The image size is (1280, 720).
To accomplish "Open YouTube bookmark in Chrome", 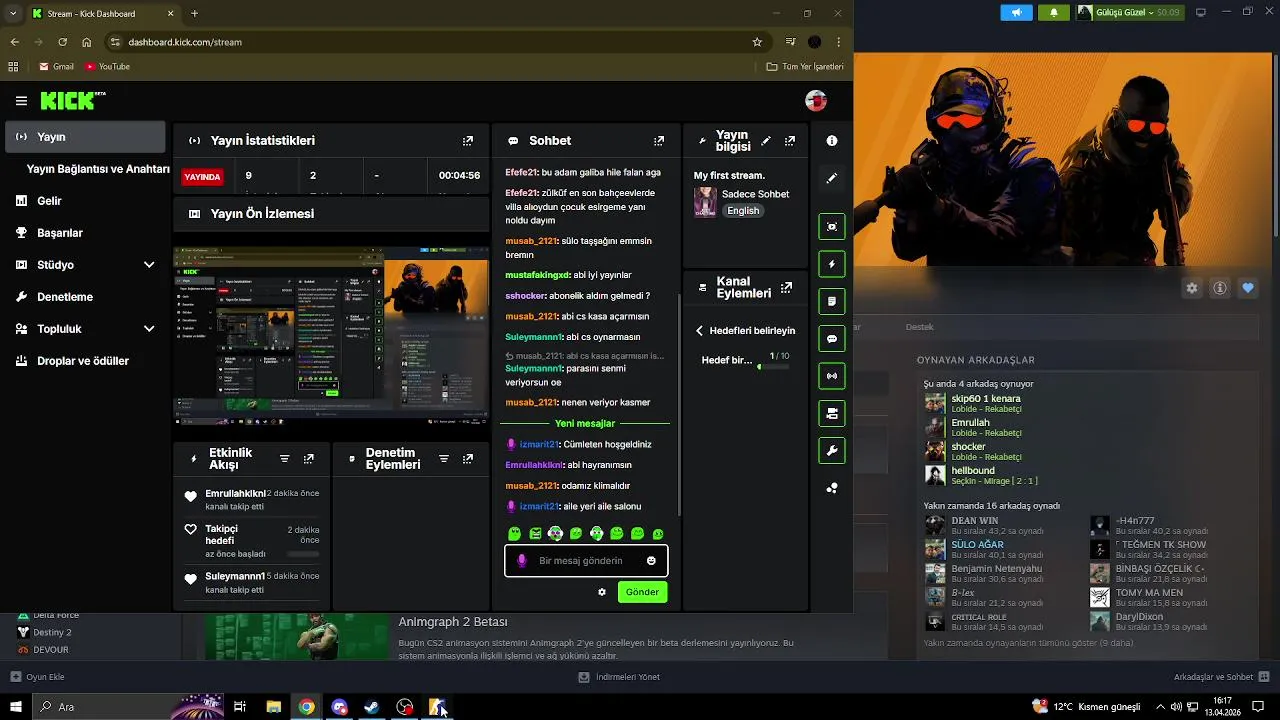I will pos(107,67).
